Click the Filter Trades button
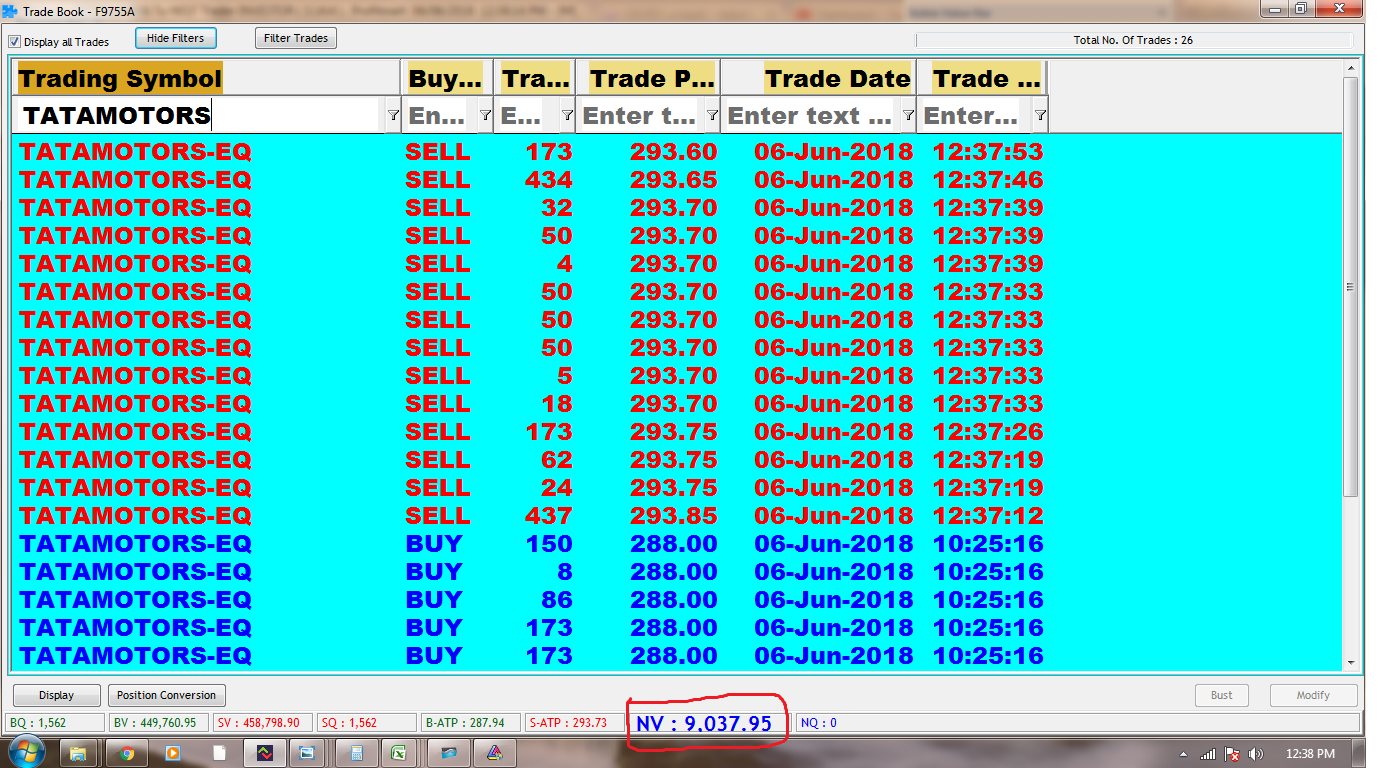This screenshot has height=768, width=1380. (296, 38)
